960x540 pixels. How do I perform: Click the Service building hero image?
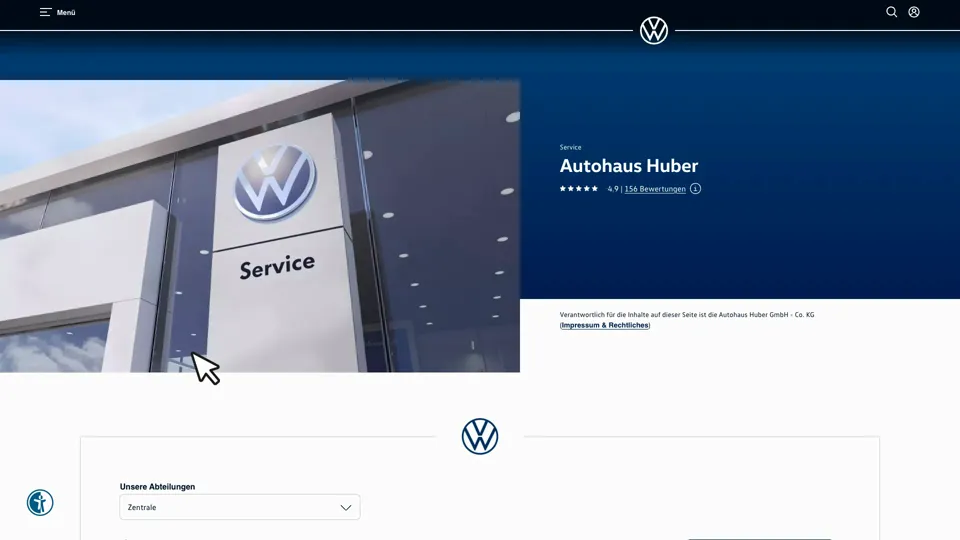pos(260,226)
